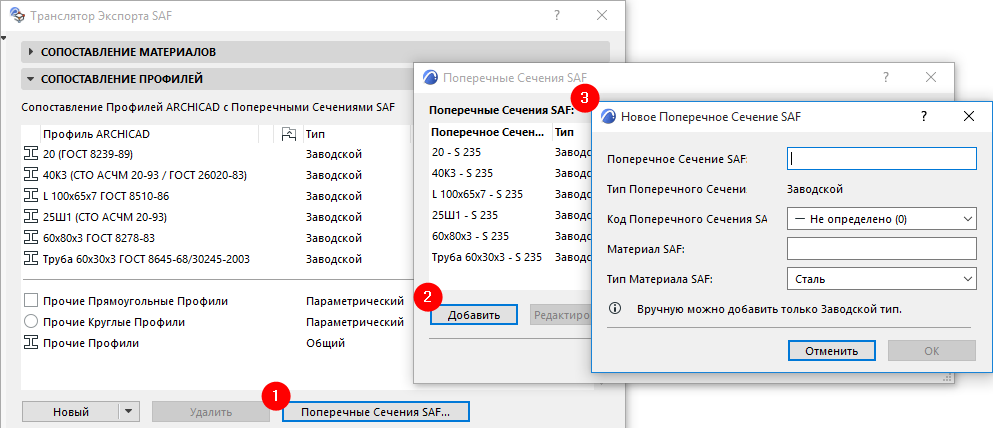Select SAF cross-section 20 - S 235
The image size is (993, 428).
pyautogui.click(x=510, y=152)
